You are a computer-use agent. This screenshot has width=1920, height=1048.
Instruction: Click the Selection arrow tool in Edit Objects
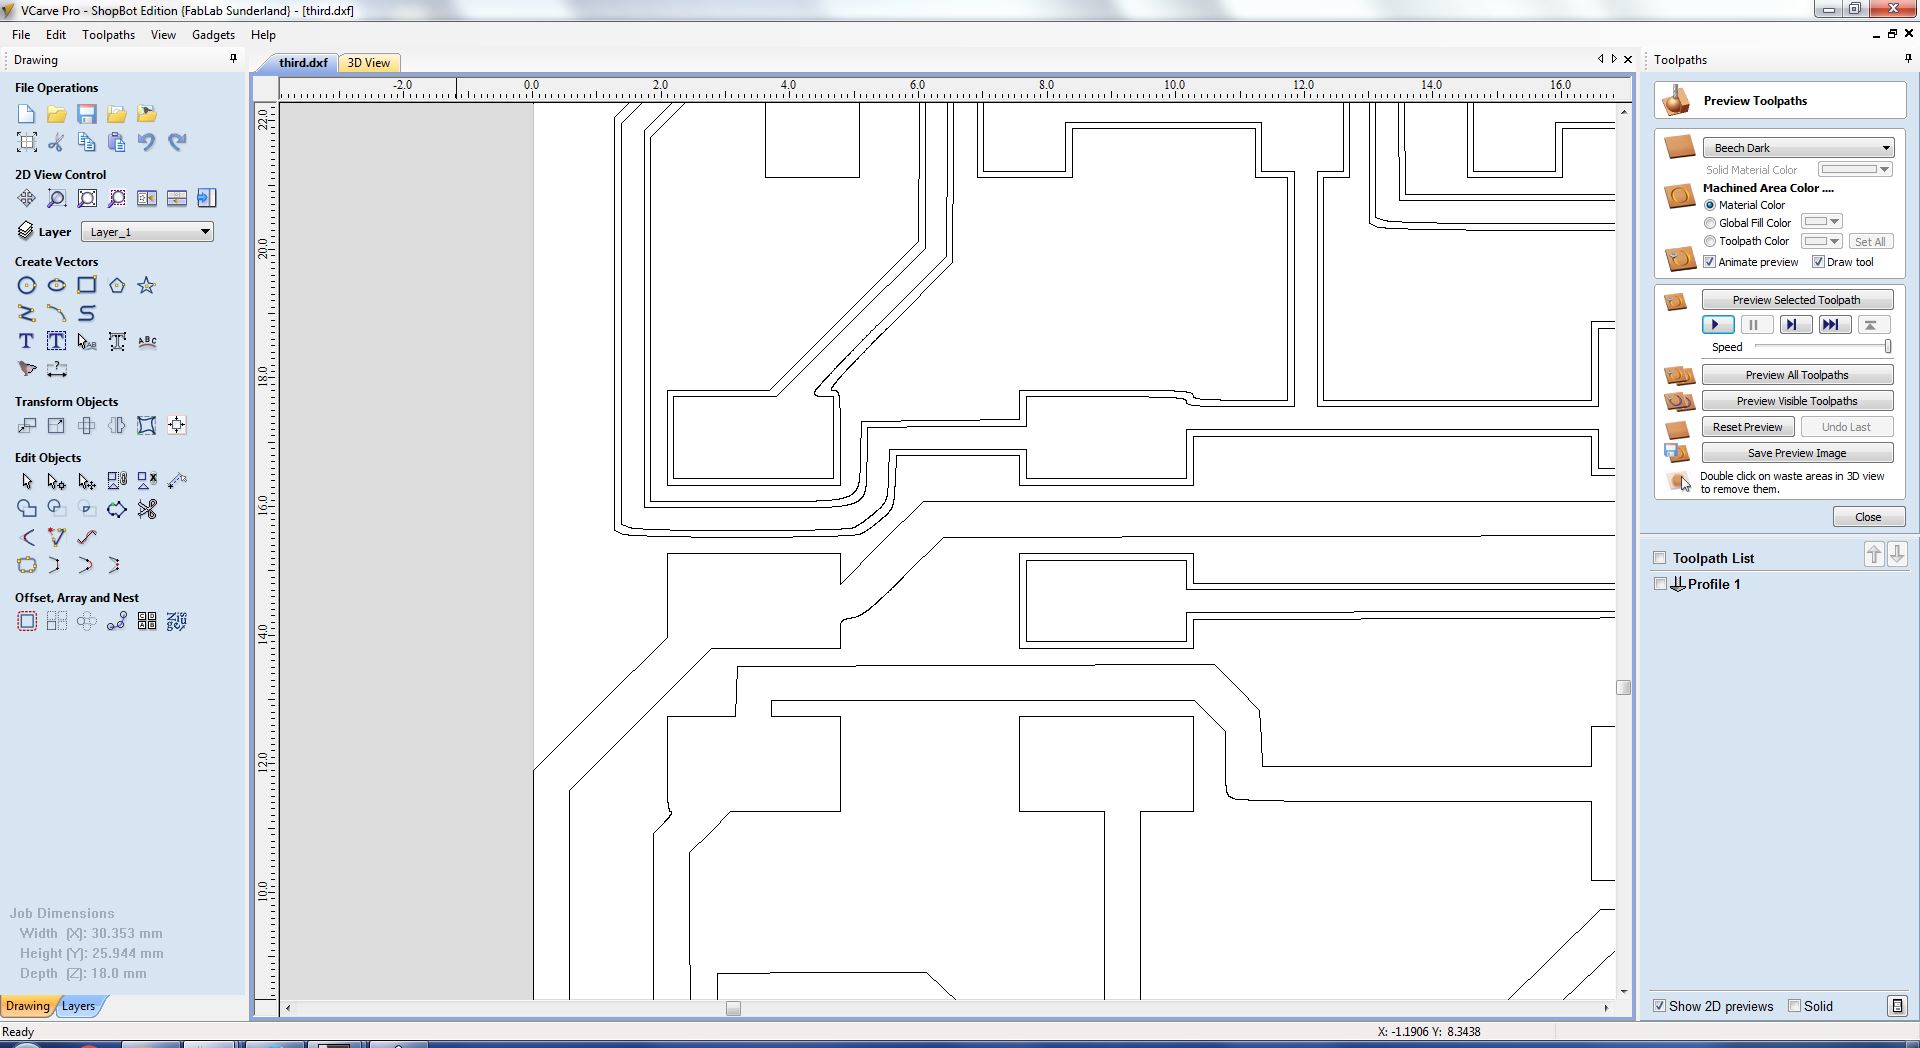(27, 482)
